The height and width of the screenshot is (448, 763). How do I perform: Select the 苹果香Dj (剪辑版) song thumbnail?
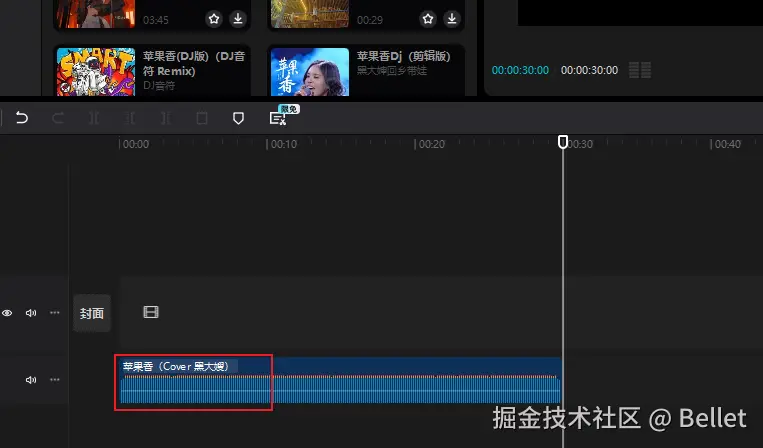pyautogui.click(x=310, y=72)
